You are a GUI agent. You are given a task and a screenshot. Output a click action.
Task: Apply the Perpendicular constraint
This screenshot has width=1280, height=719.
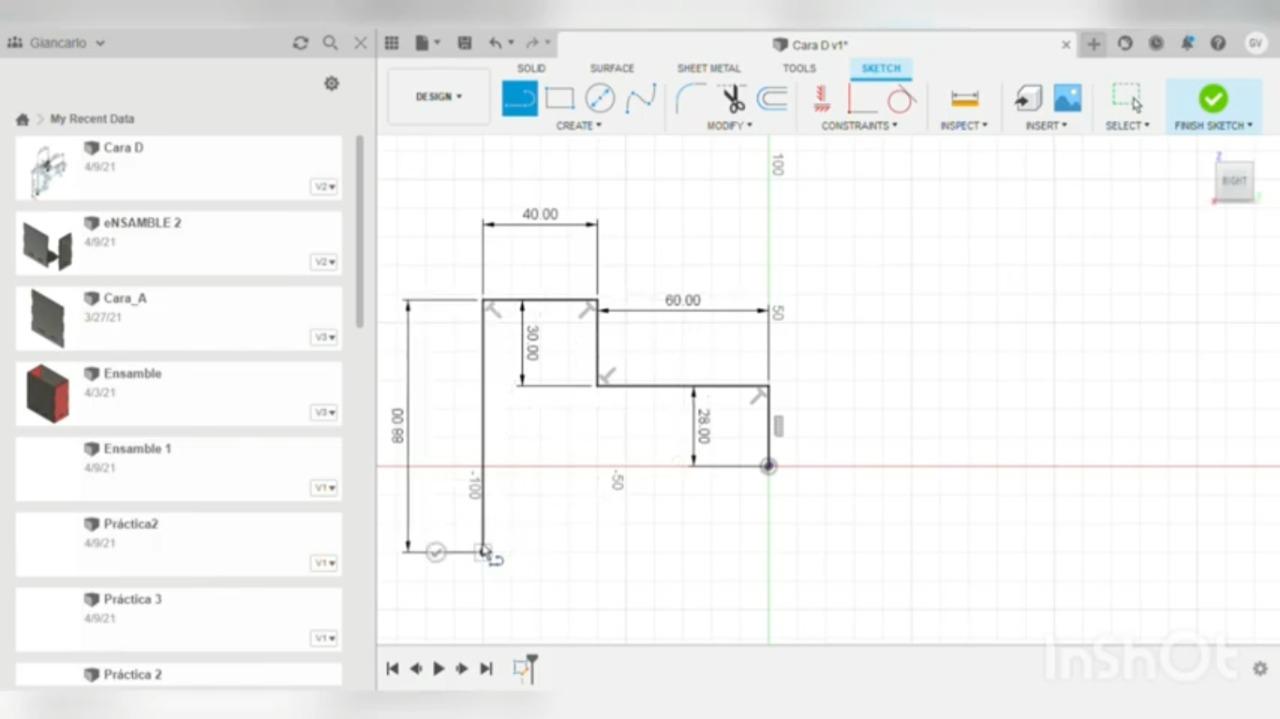(861, 98)
